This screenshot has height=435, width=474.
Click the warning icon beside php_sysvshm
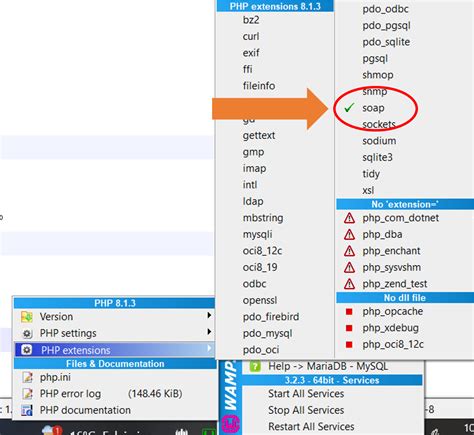349,267
